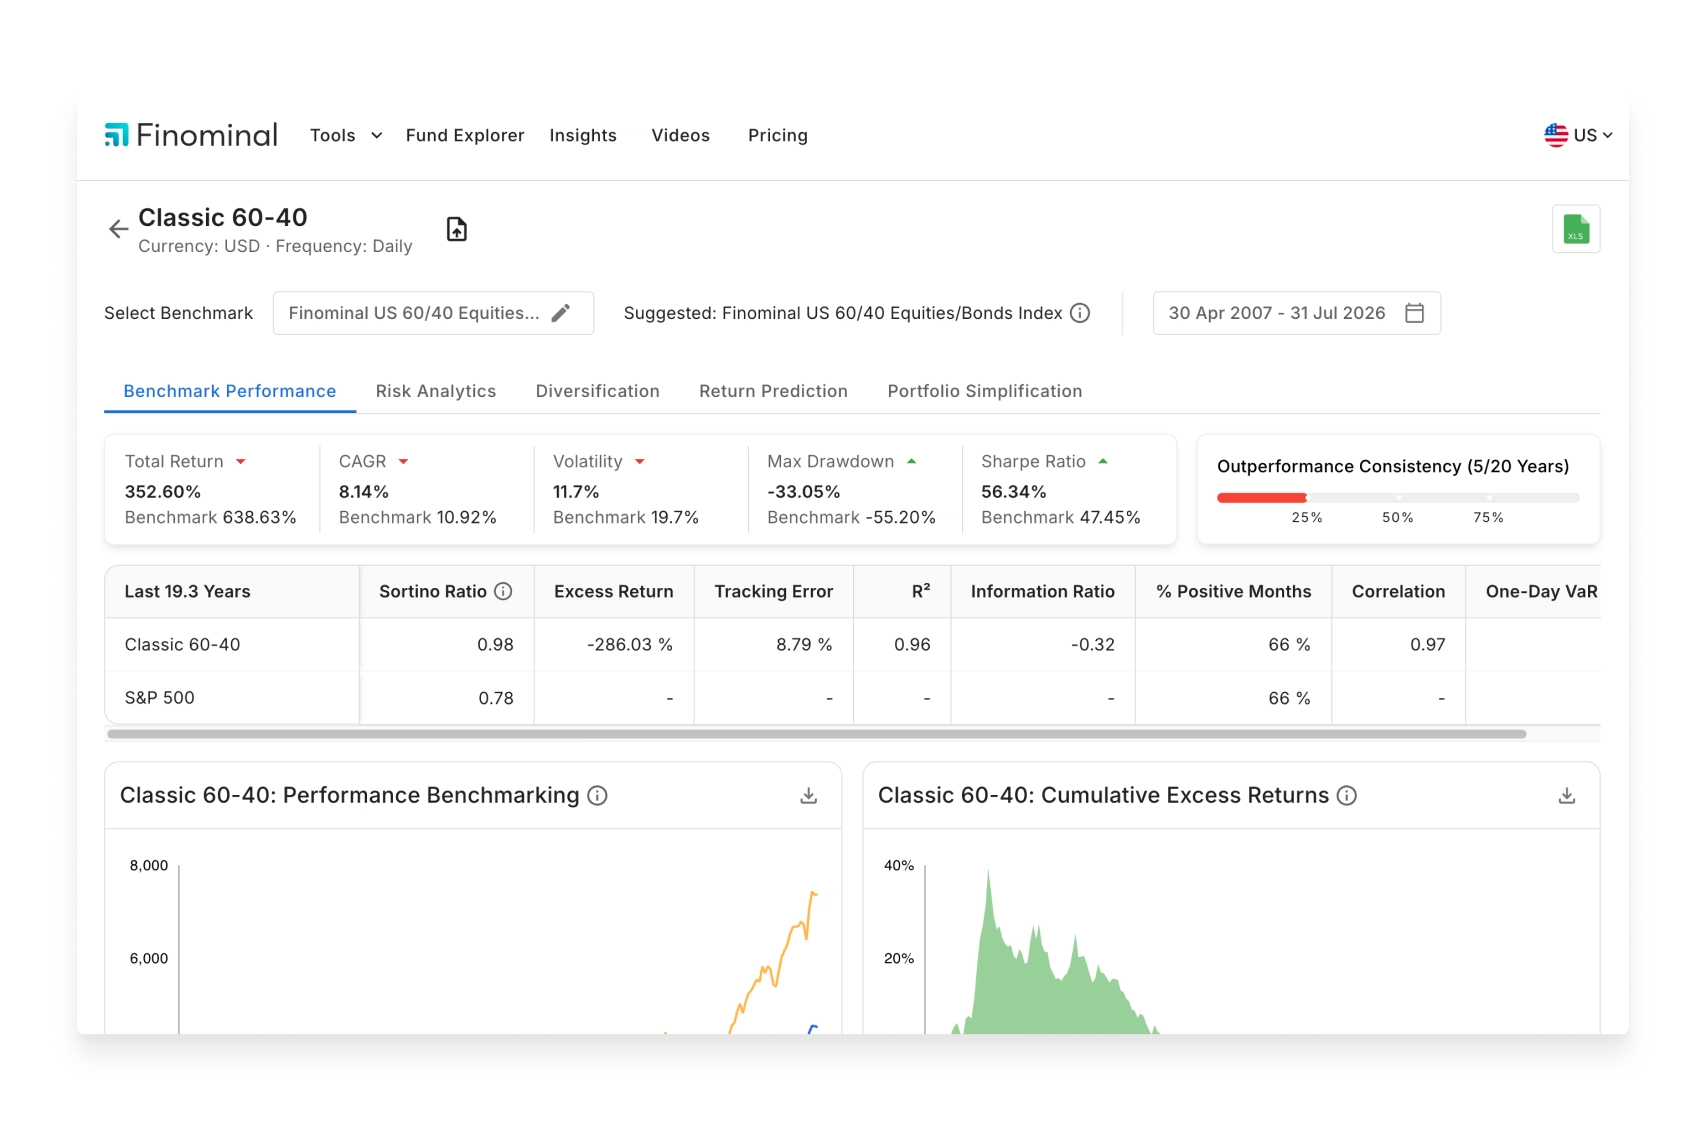This screenshot has height=1125, width=1706.
Task: Click the Total Return red down arrow
Action: 241,462
